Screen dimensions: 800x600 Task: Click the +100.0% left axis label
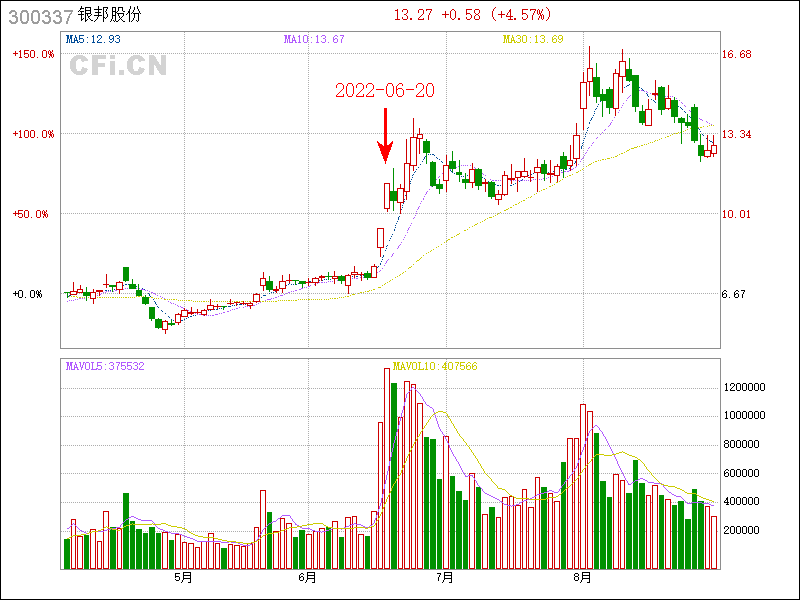(34, 134)
